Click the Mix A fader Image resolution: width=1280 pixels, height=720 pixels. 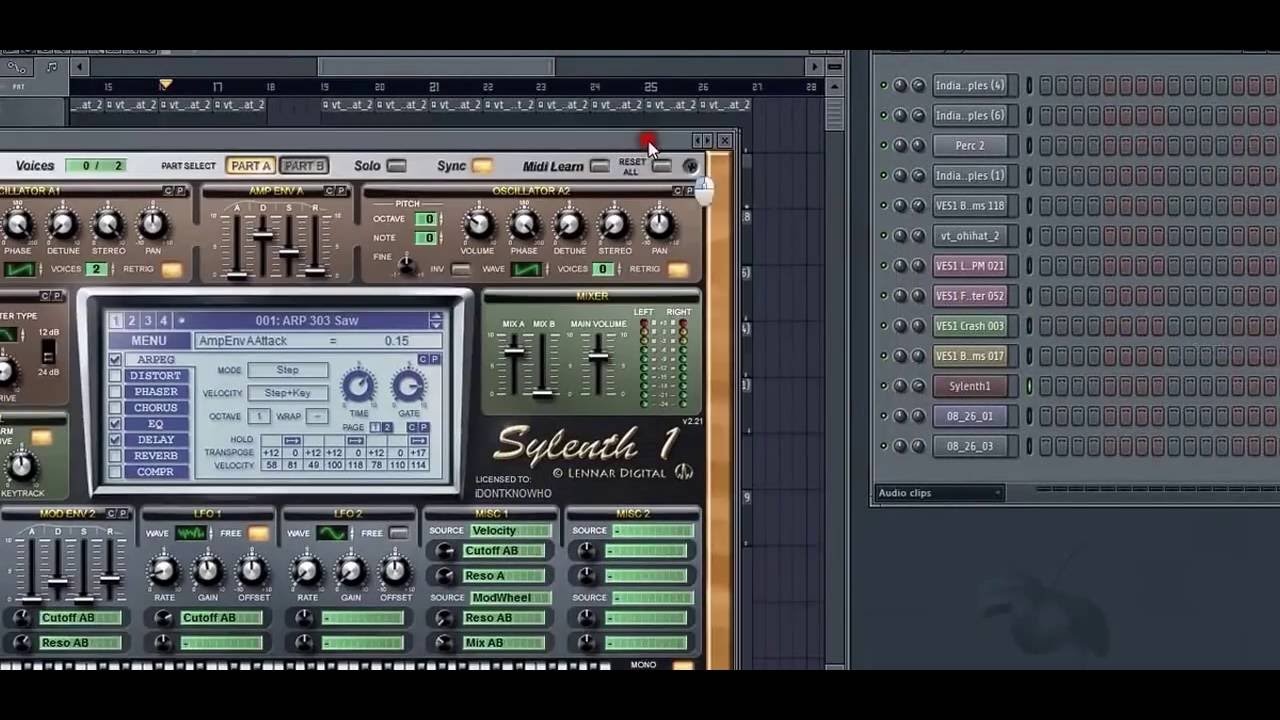514,350
